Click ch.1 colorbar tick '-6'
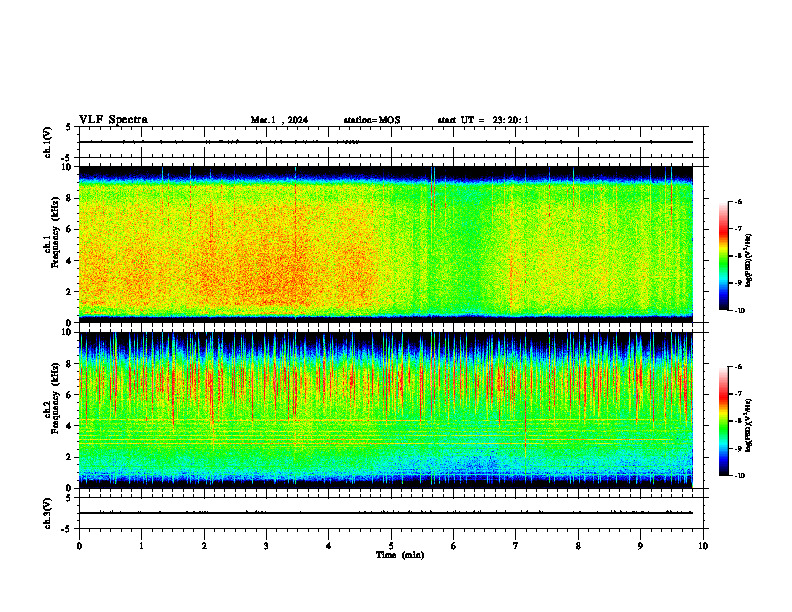 738,201
